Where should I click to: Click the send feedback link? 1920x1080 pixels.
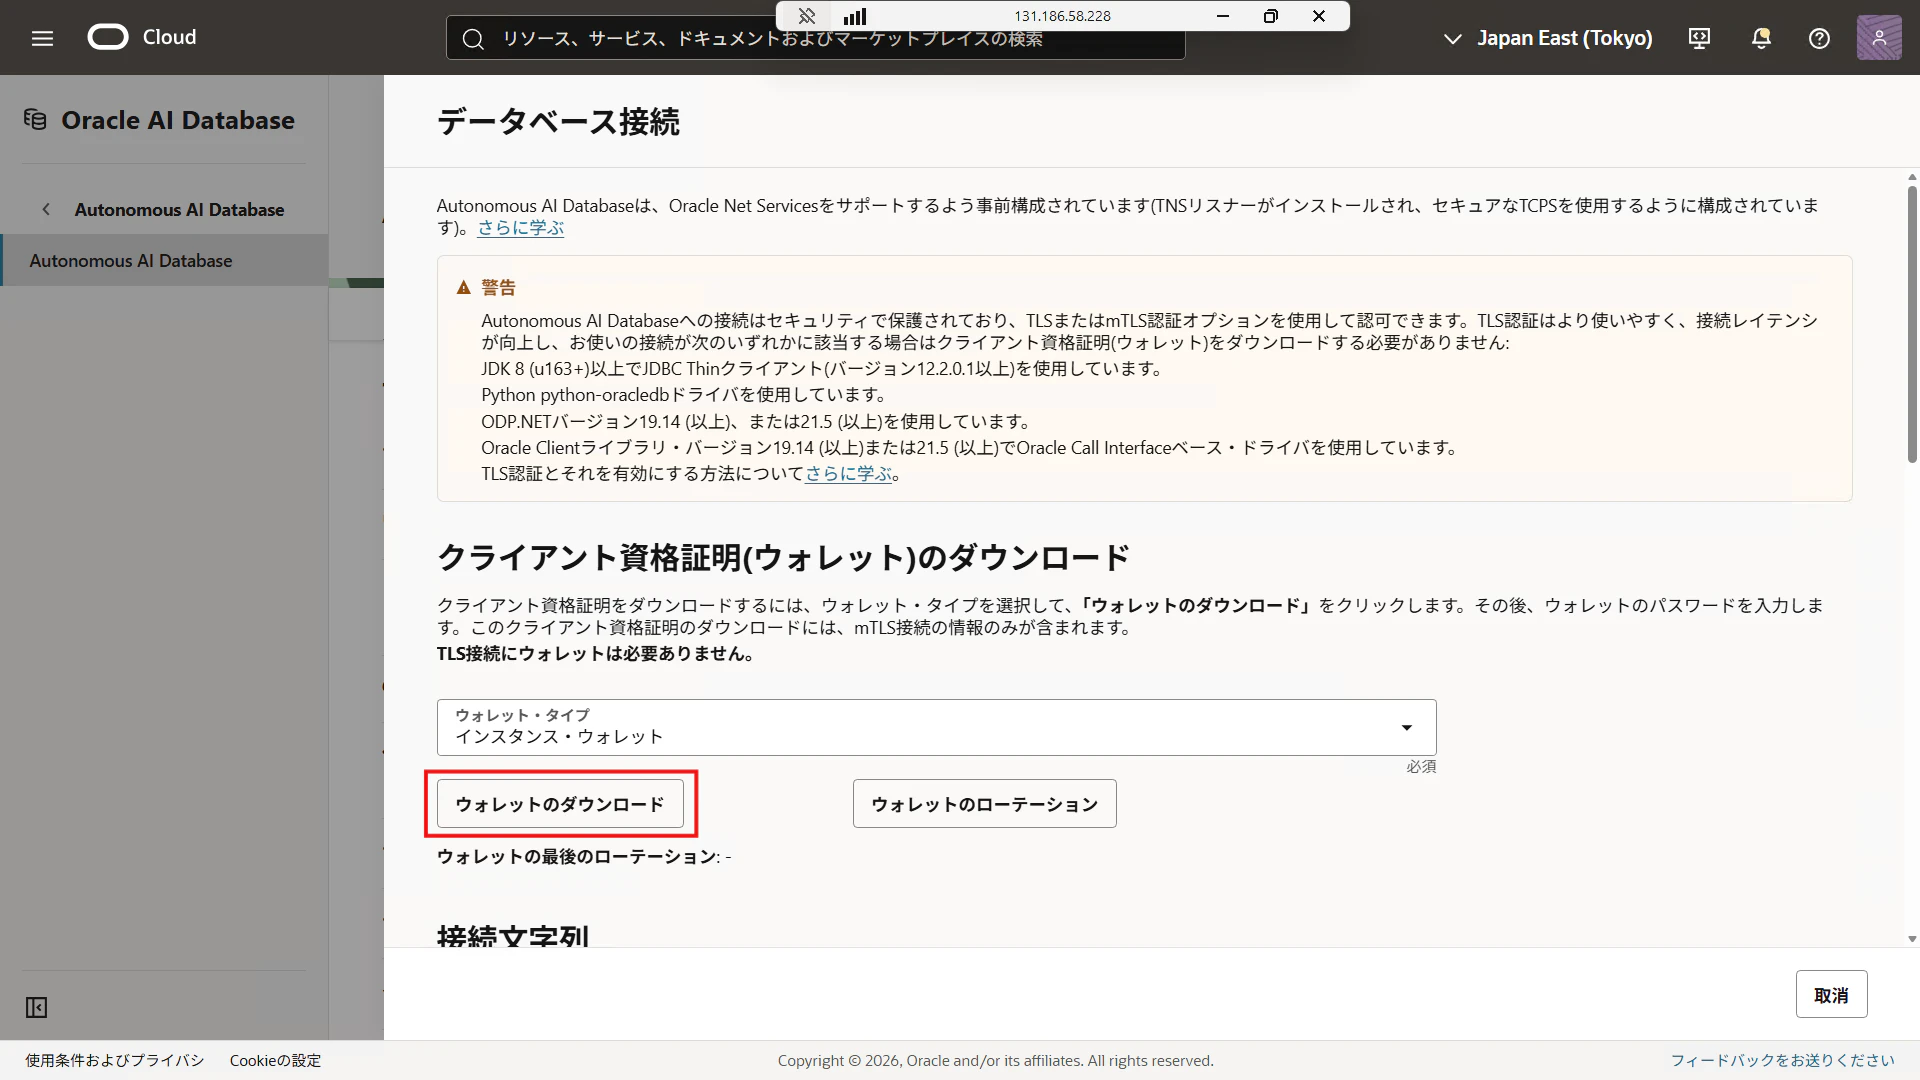[x=1783, y=1060]
